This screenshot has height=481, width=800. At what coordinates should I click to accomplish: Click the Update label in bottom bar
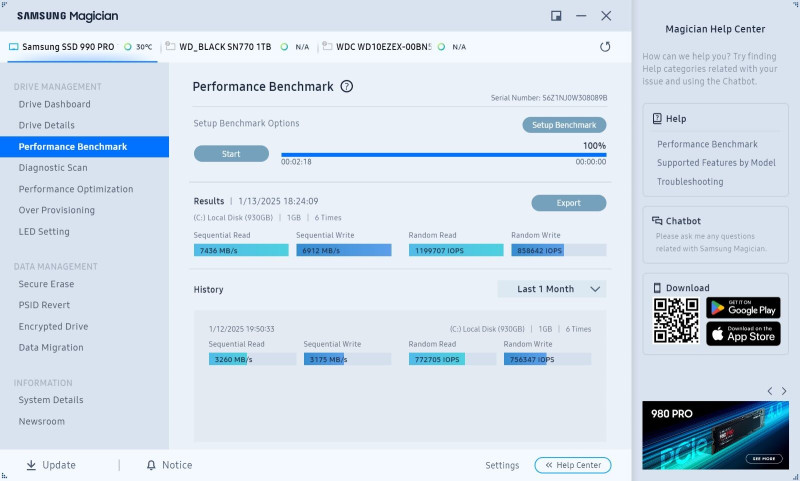[59, 465]
